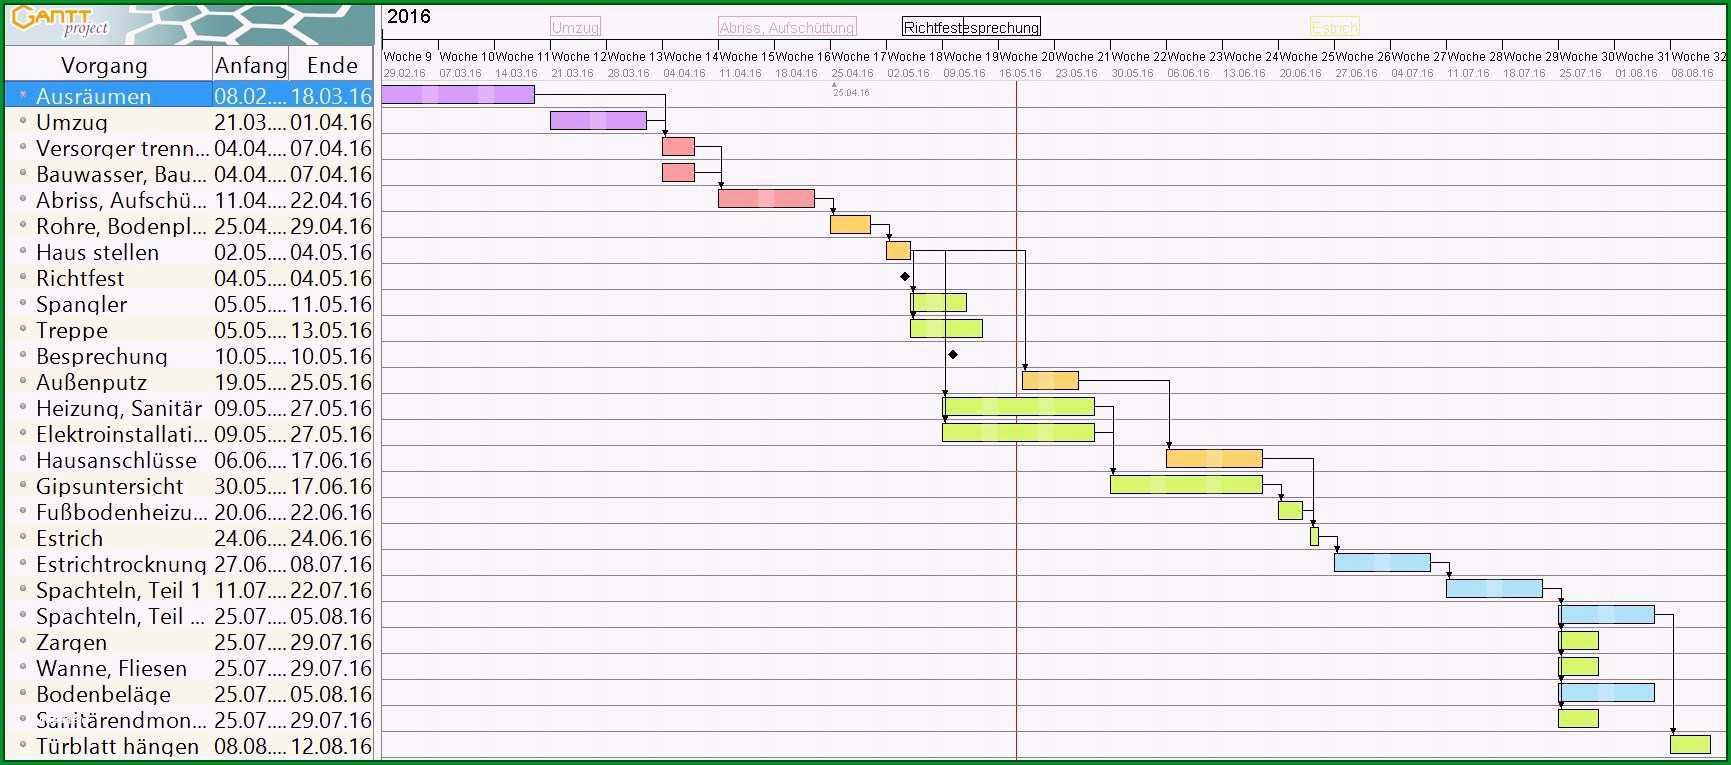Click the Woche 9 timeline header

click(x=408, y=57)
